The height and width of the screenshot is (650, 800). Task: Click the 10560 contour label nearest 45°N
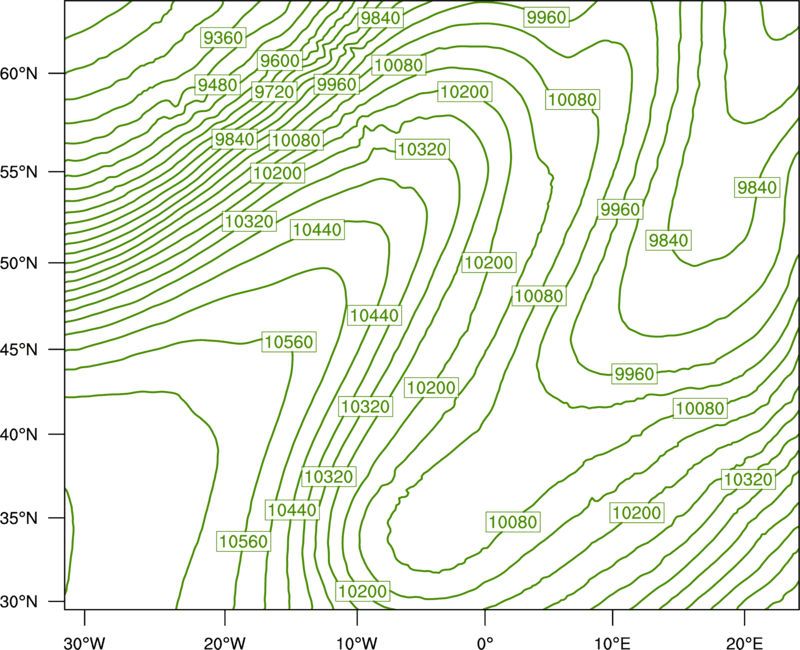pos(289,342)
